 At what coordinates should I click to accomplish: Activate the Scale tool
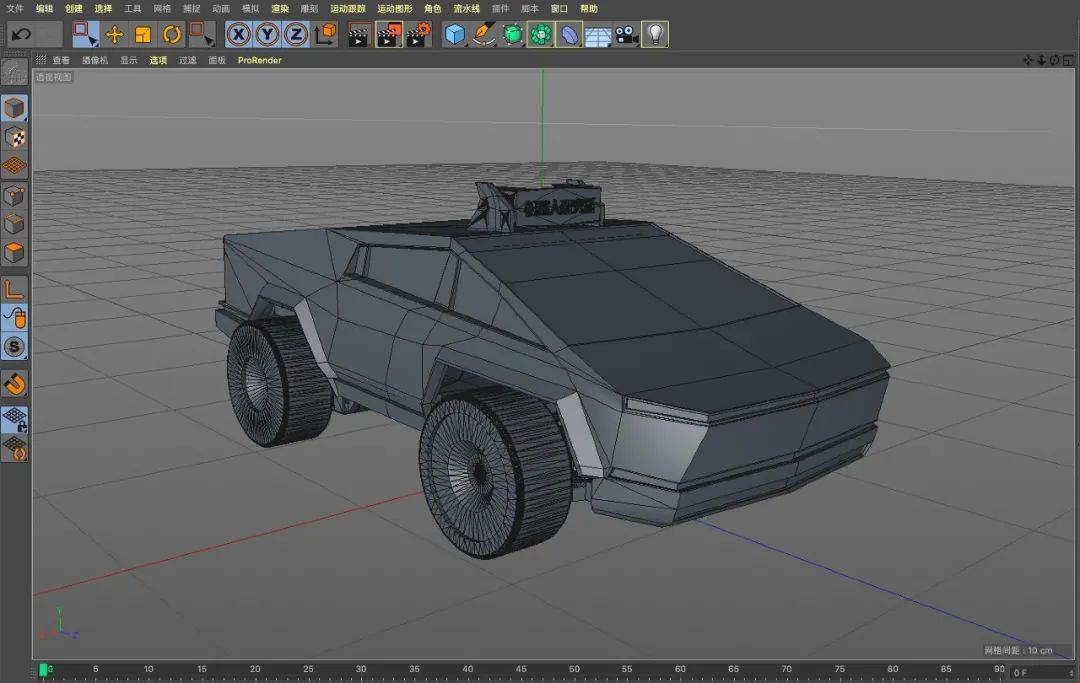143,34
